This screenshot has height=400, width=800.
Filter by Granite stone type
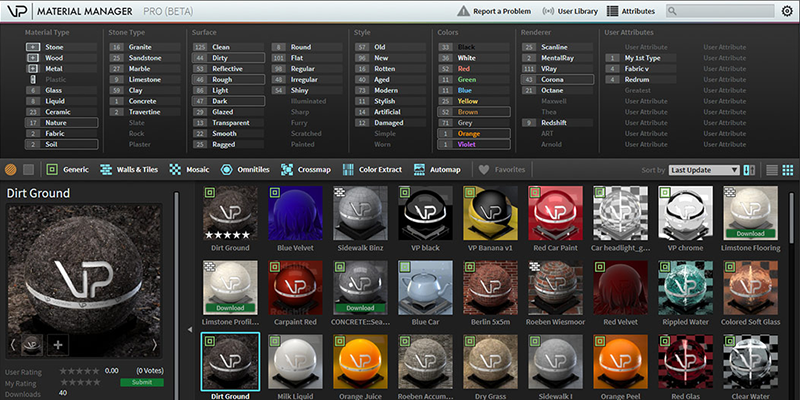click(144, 47)
